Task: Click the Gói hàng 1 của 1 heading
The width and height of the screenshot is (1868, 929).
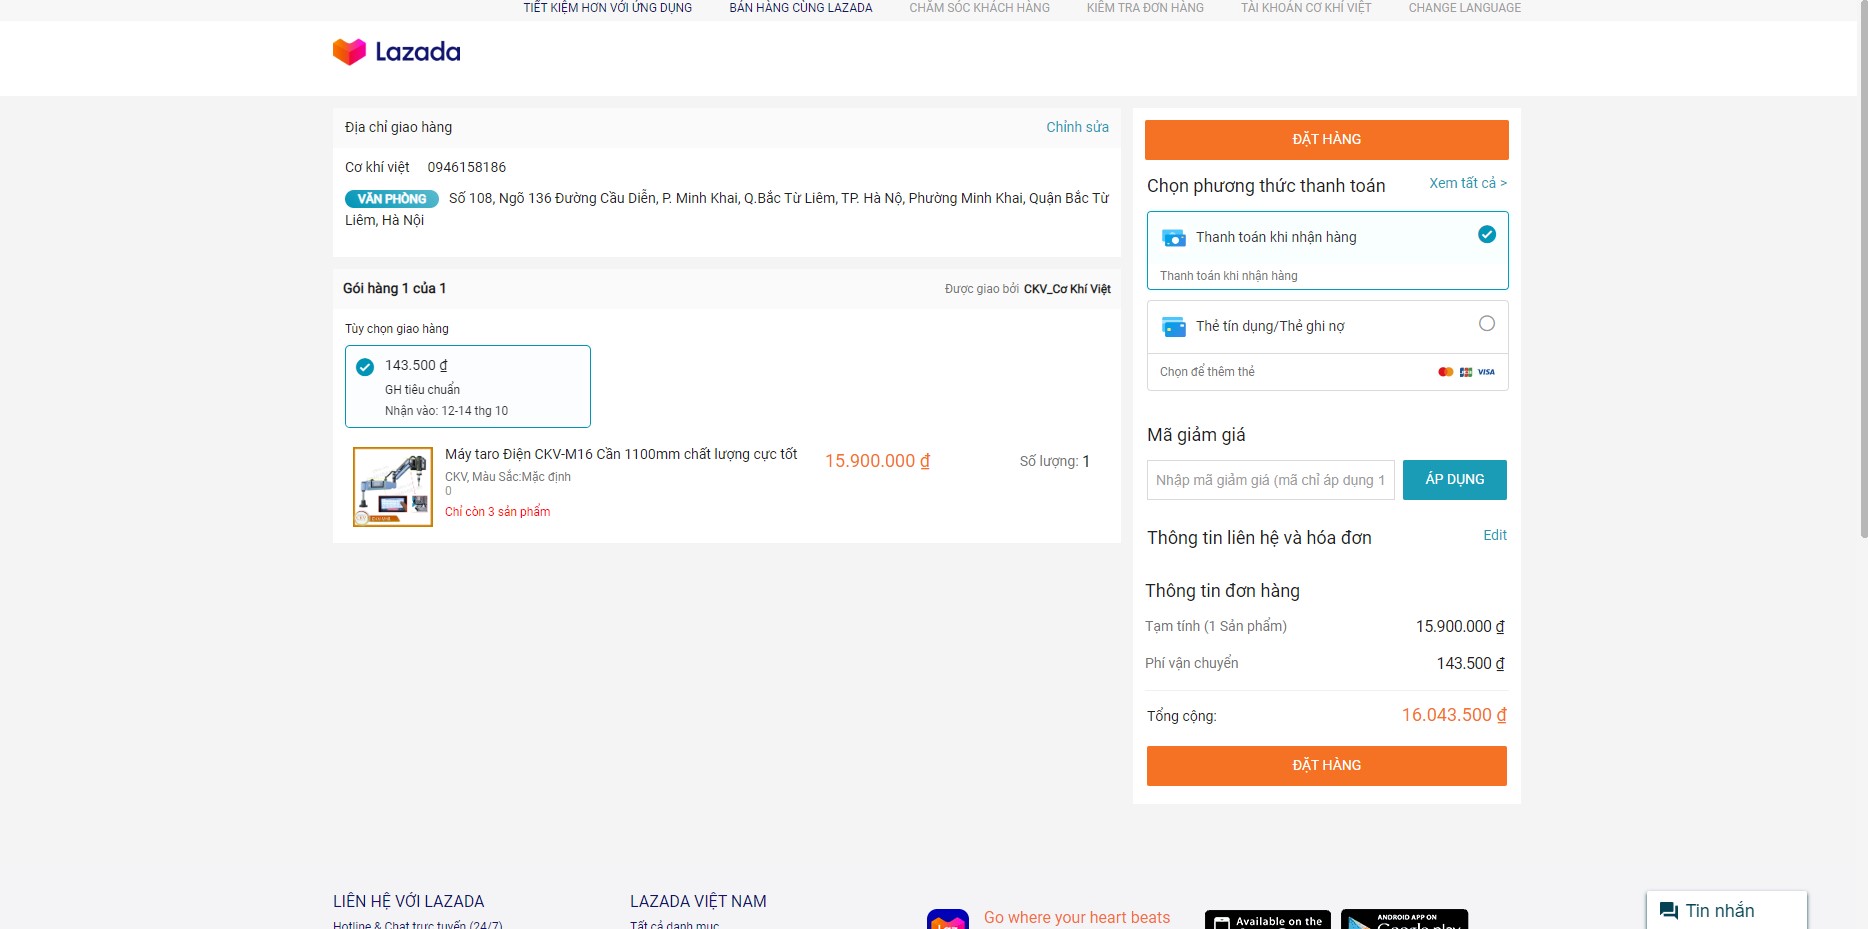Action: (394, 288)
